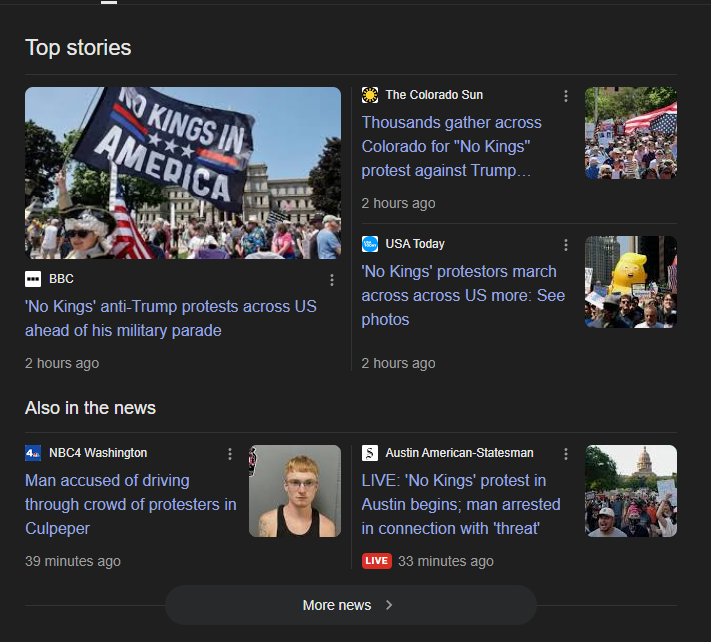
Task: Open 'No Kings' protestors march across US headline
Action: coord(463,295)
